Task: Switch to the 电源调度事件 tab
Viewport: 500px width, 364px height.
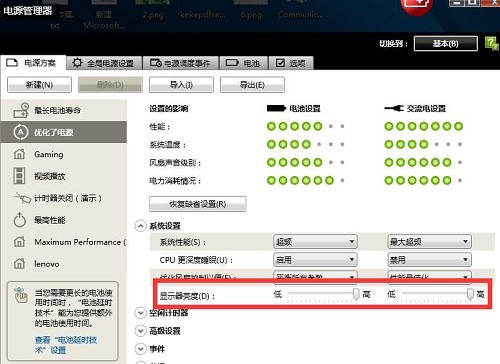Action: [x=180, y=63]
